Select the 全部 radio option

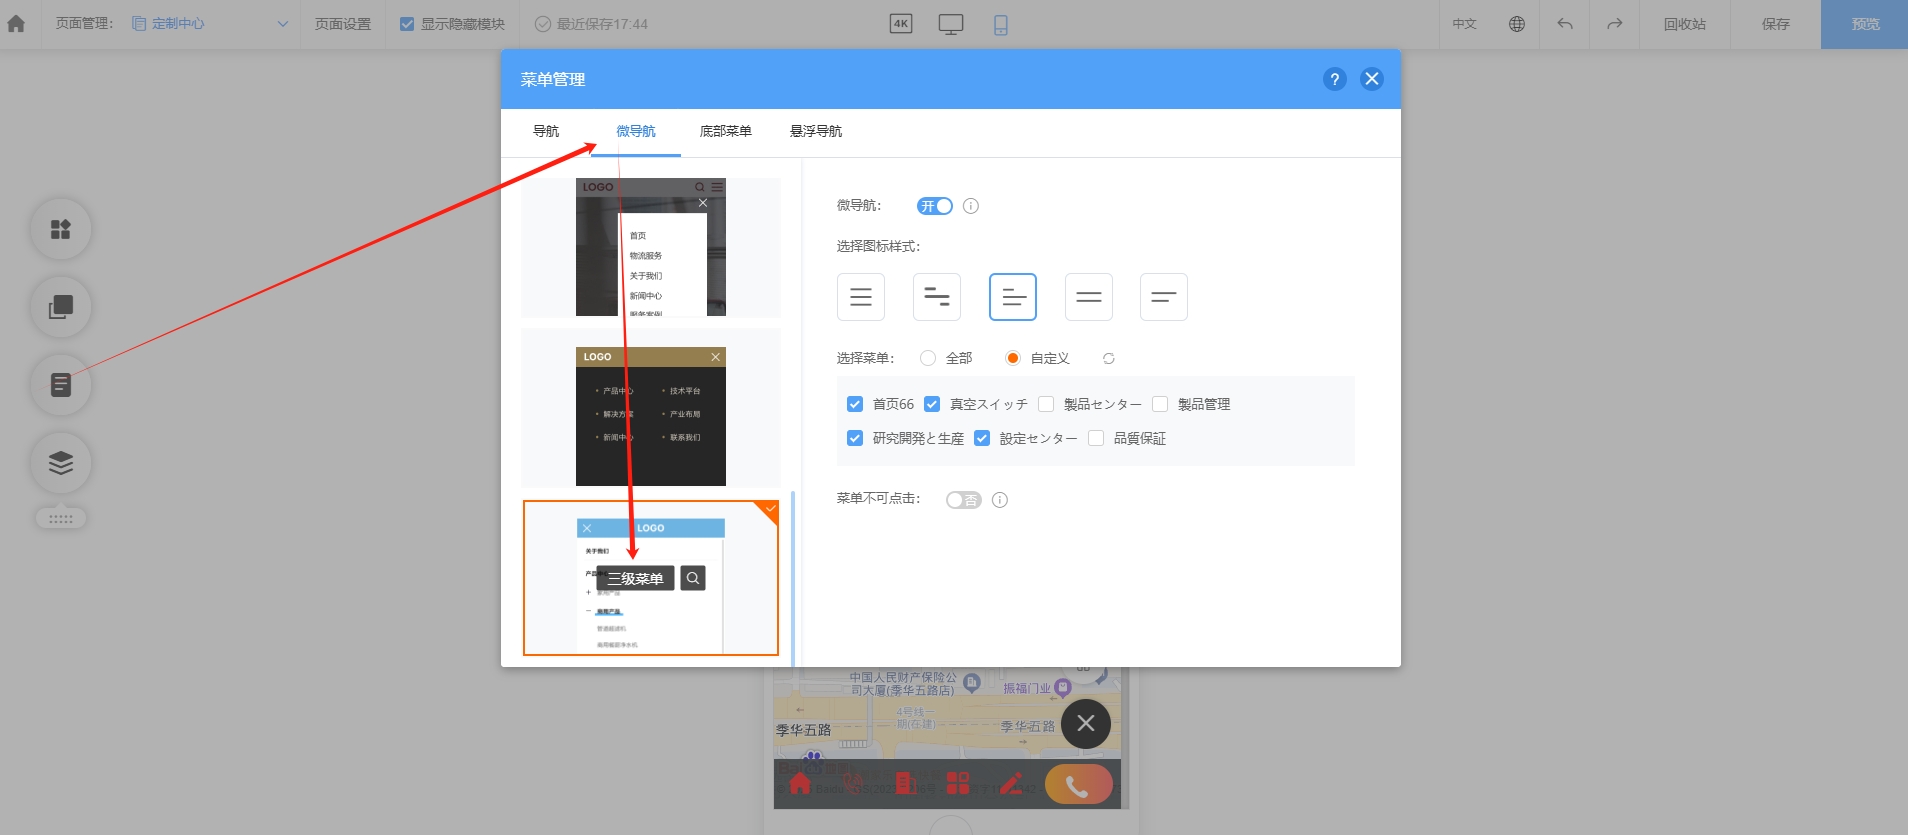[928, 358]
